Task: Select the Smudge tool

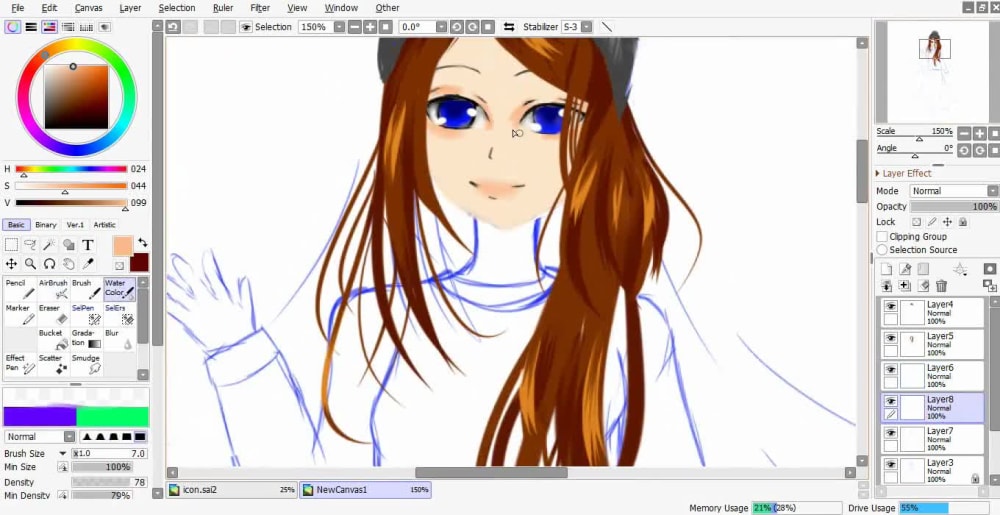Action: click(86, 364)
